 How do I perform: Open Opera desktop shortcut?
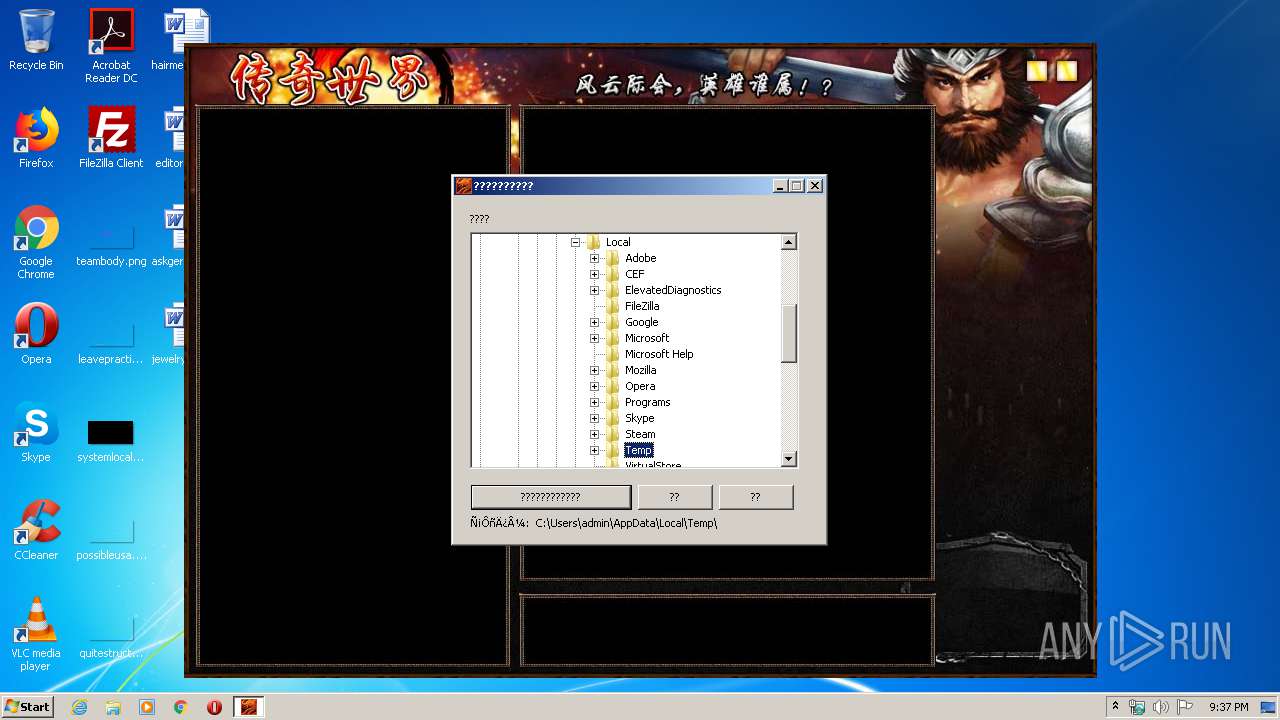coord(36,334)
